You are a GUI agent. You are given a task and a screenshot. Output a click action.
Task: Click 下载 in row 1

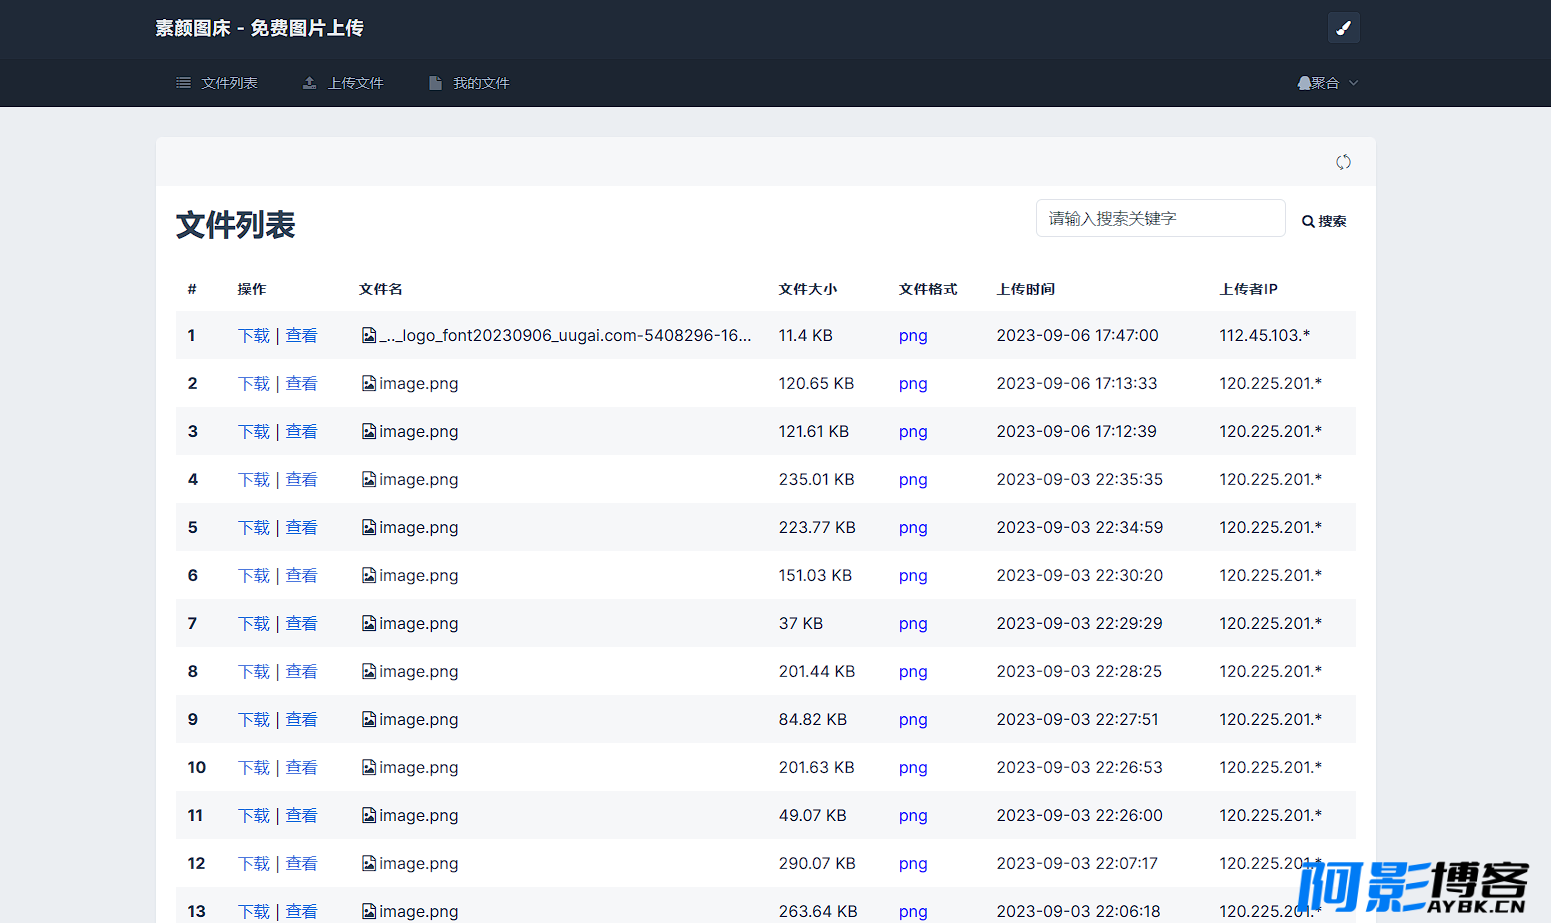click(254, 335)
